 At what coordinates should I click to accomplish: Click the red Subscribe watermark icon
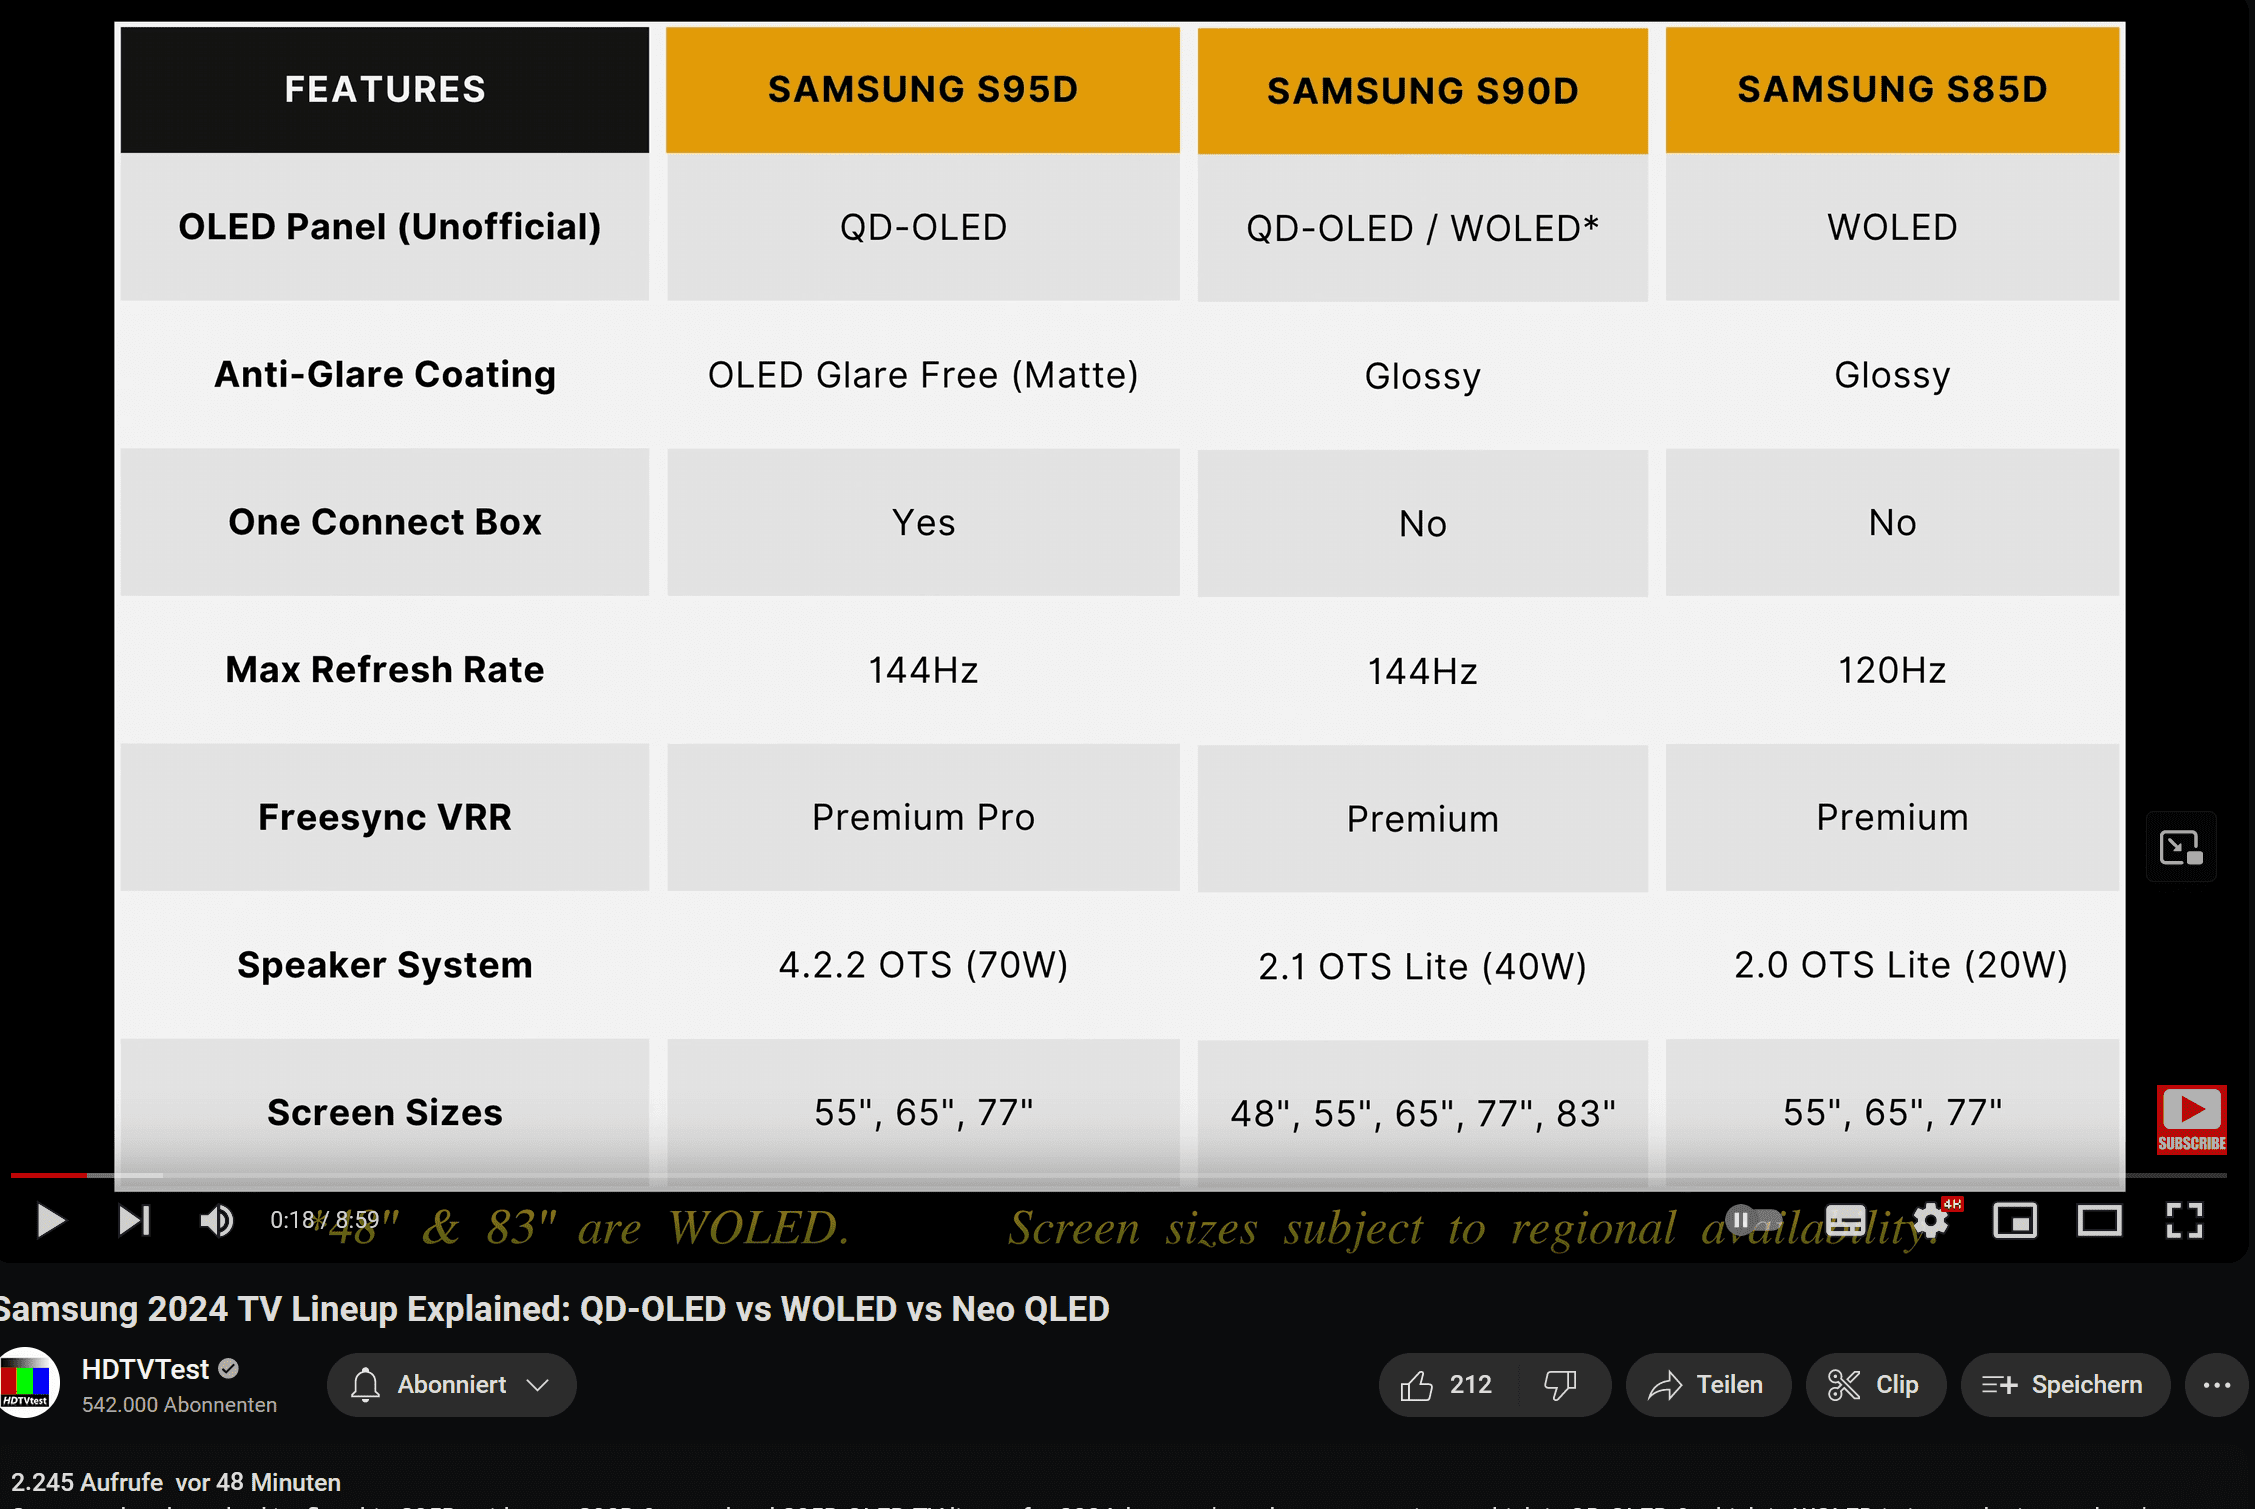(x=2191, y=1119)
